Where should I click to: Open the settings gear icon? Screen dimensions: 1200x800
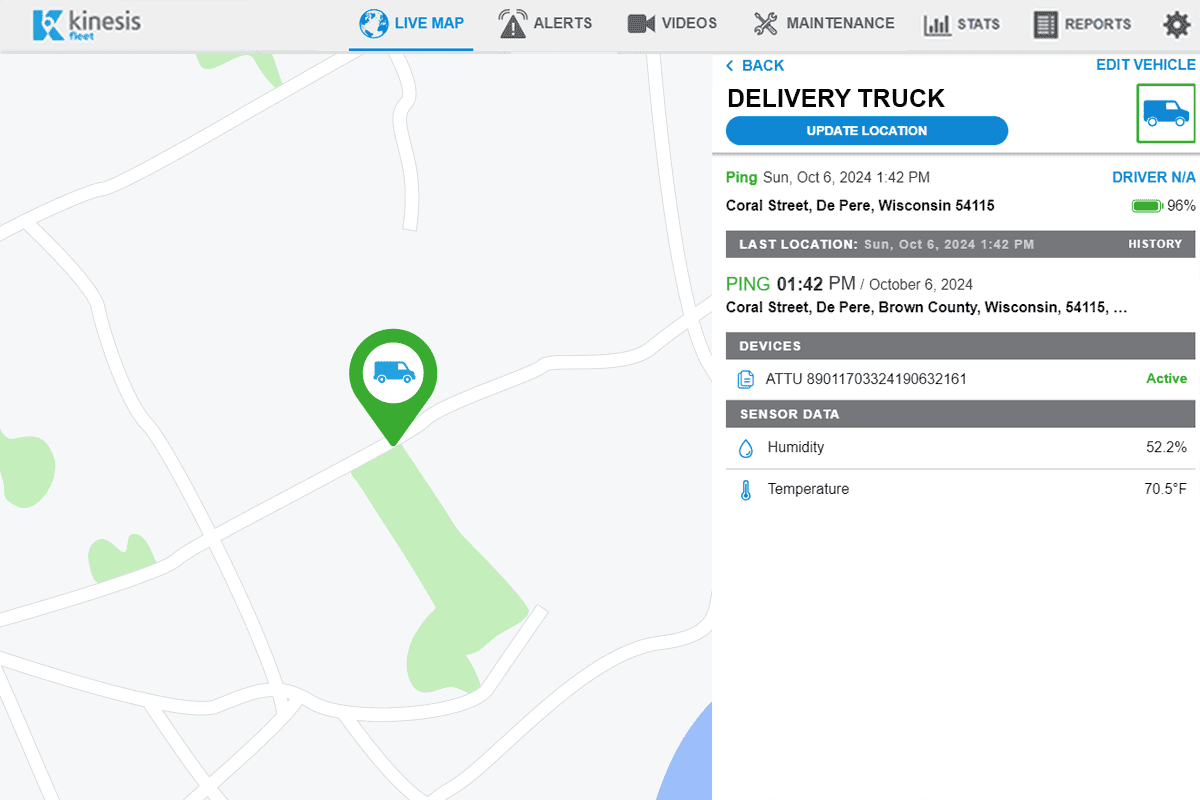tap(1176, 25)
